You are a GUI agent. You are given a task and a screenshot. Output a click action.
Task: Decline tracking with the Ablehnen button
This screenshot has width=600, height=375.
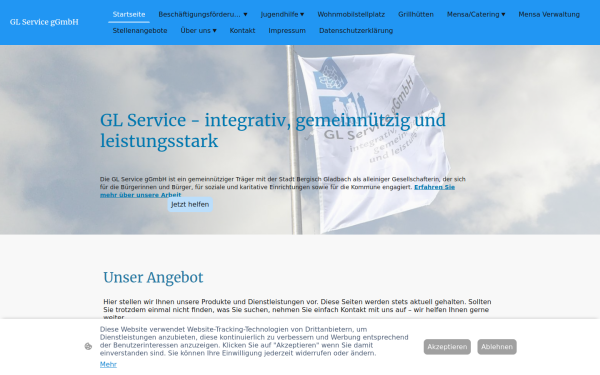pos(497,347)
